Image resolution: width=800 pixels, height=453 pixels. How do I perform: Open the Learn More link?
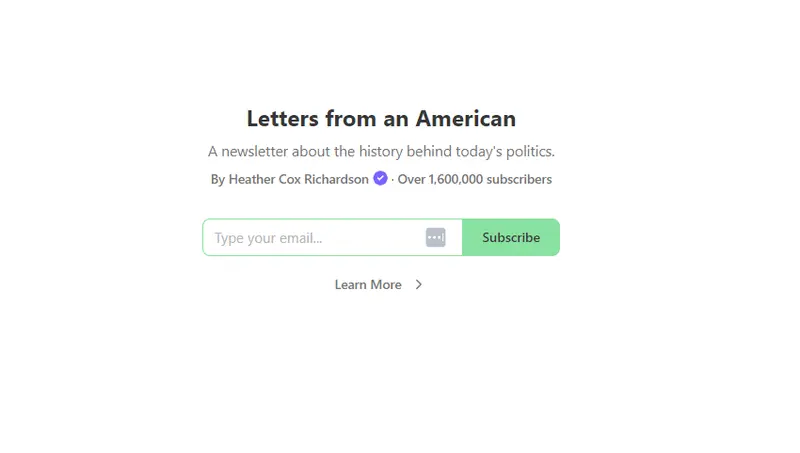[x=368, y=285]
